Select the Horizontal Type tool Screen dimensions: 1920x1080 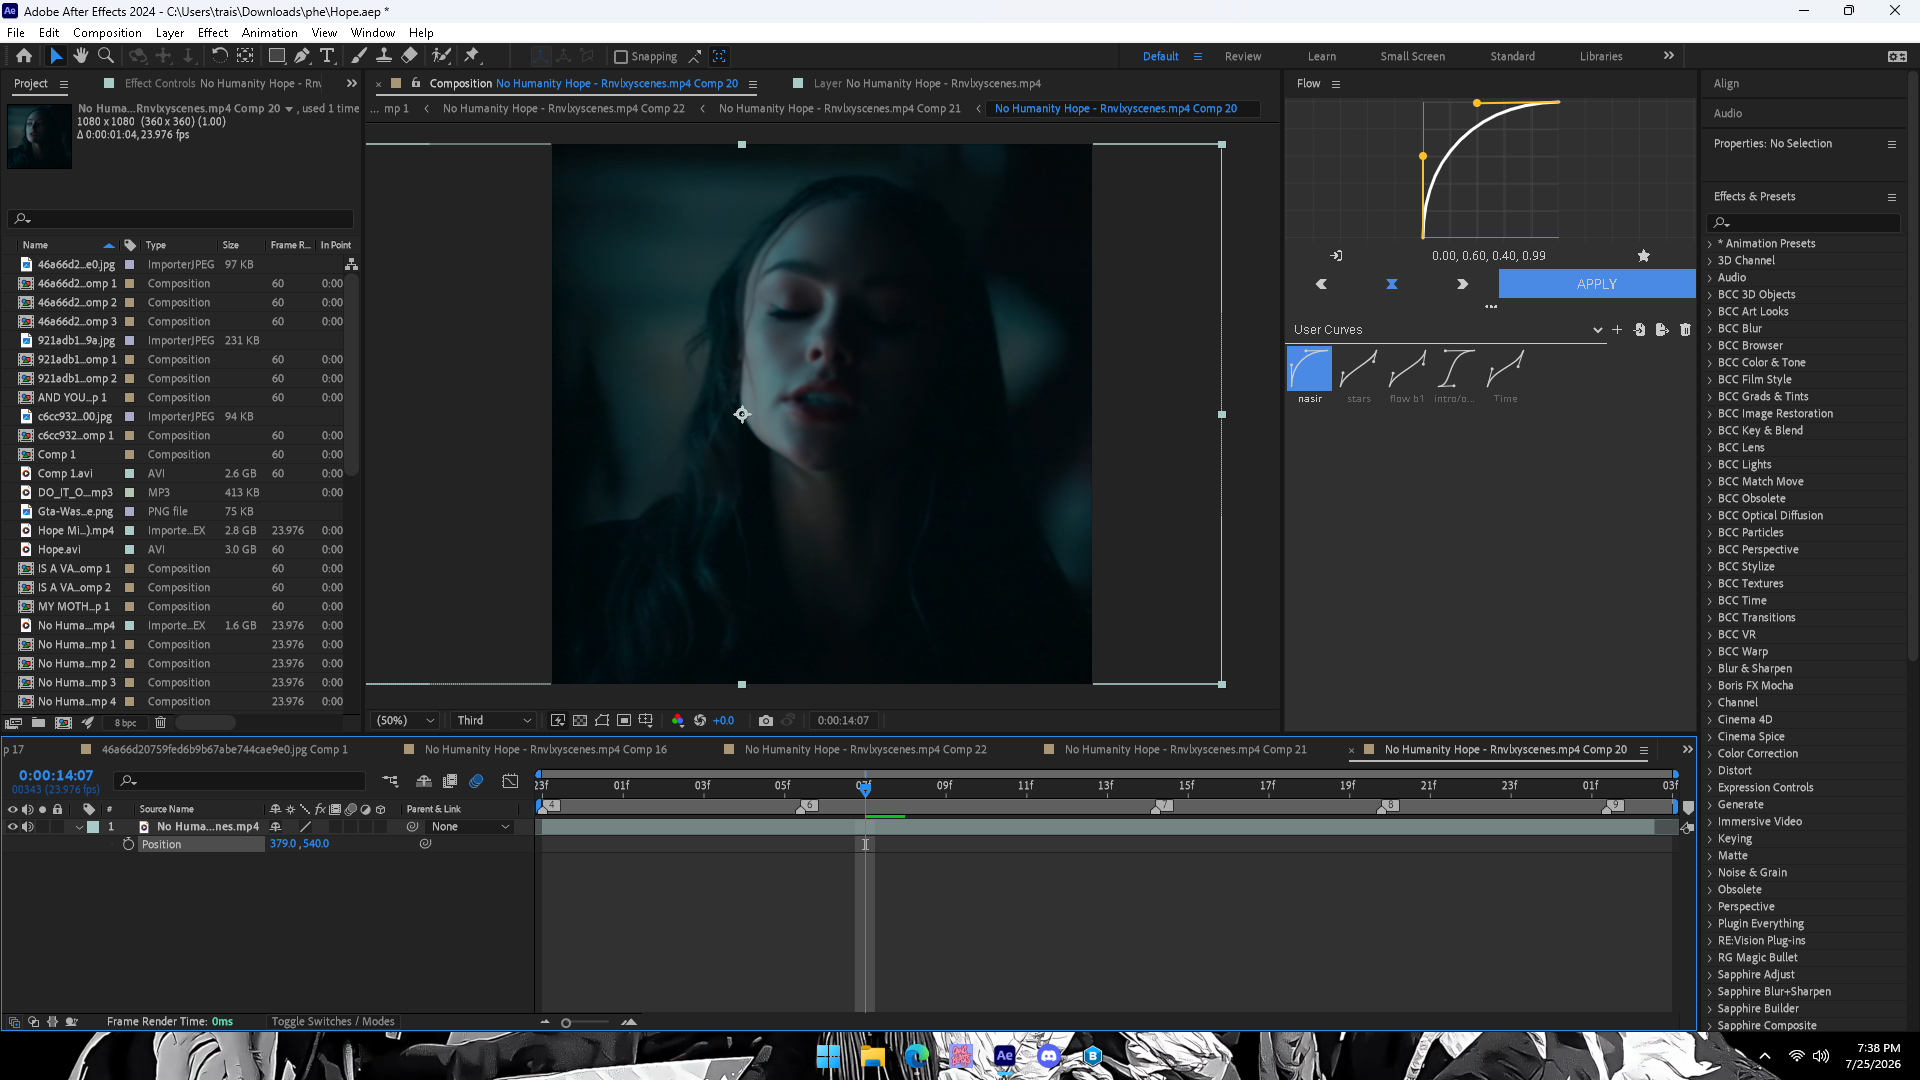pyautogui.click(x=327, y=56)
